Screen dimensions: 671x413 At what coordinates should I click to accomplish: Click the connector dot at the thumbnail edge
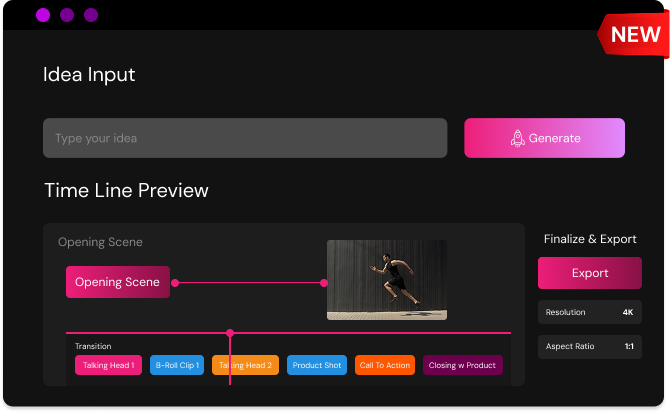[x=324, y=283]
